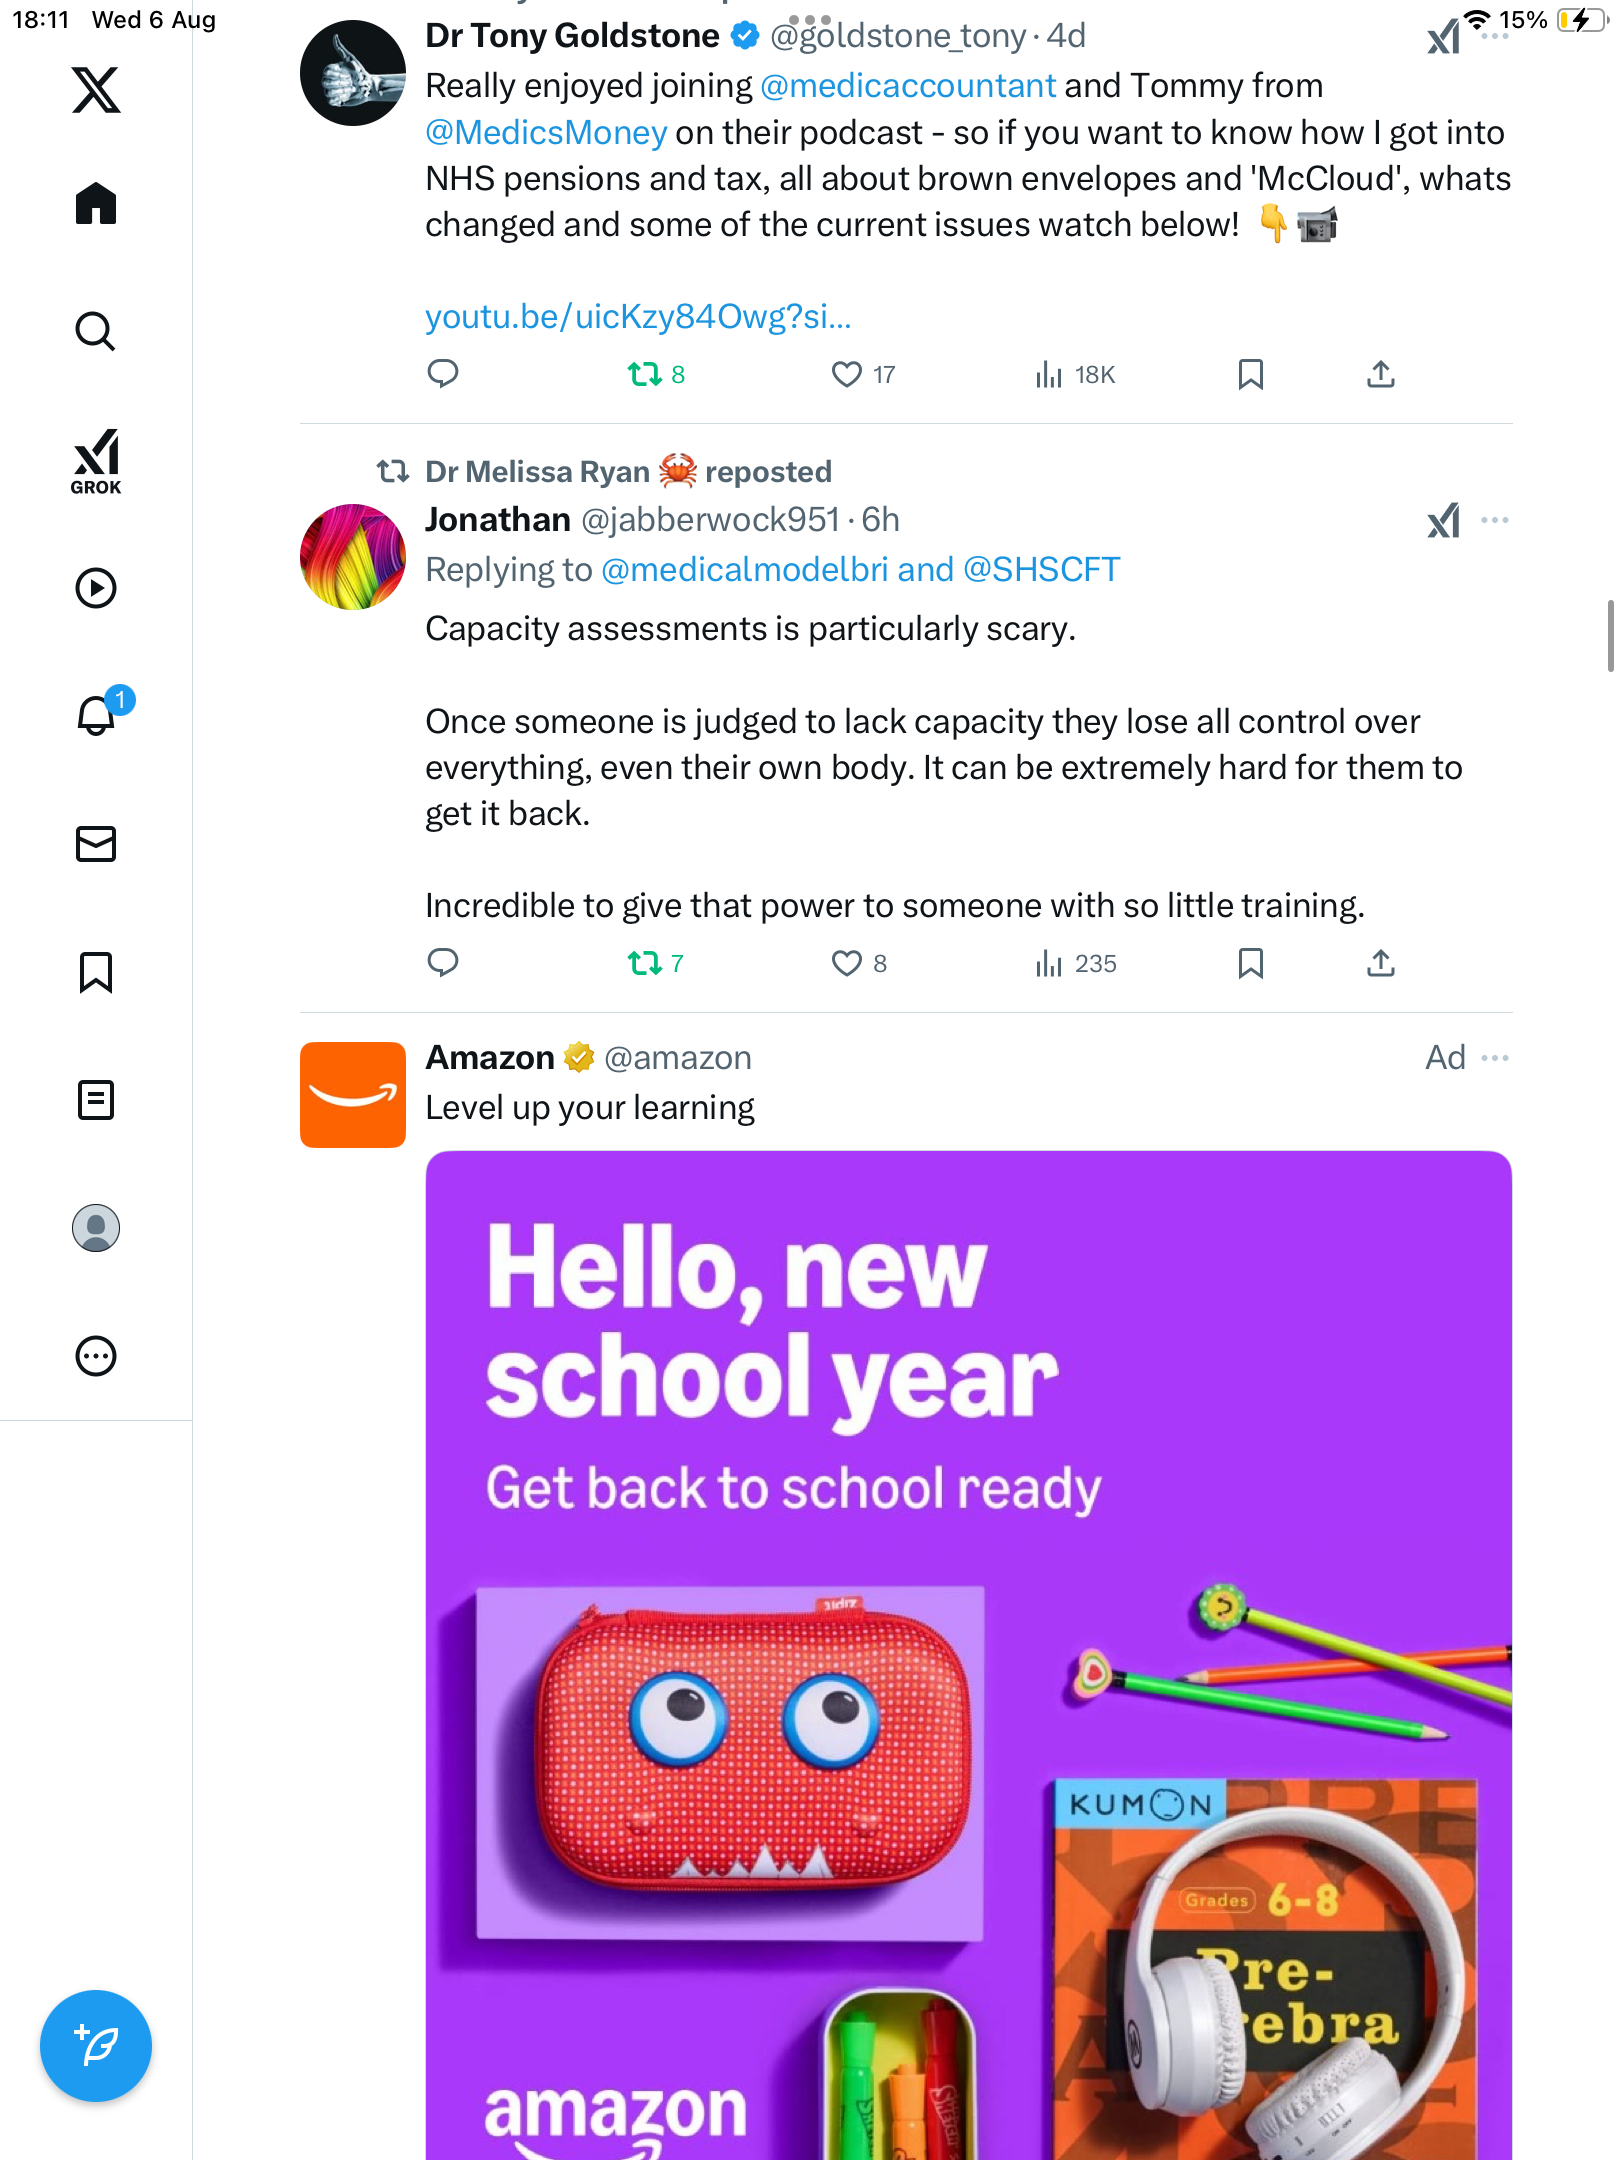Open Notifications bell with one alert

[x=98, y=714]
